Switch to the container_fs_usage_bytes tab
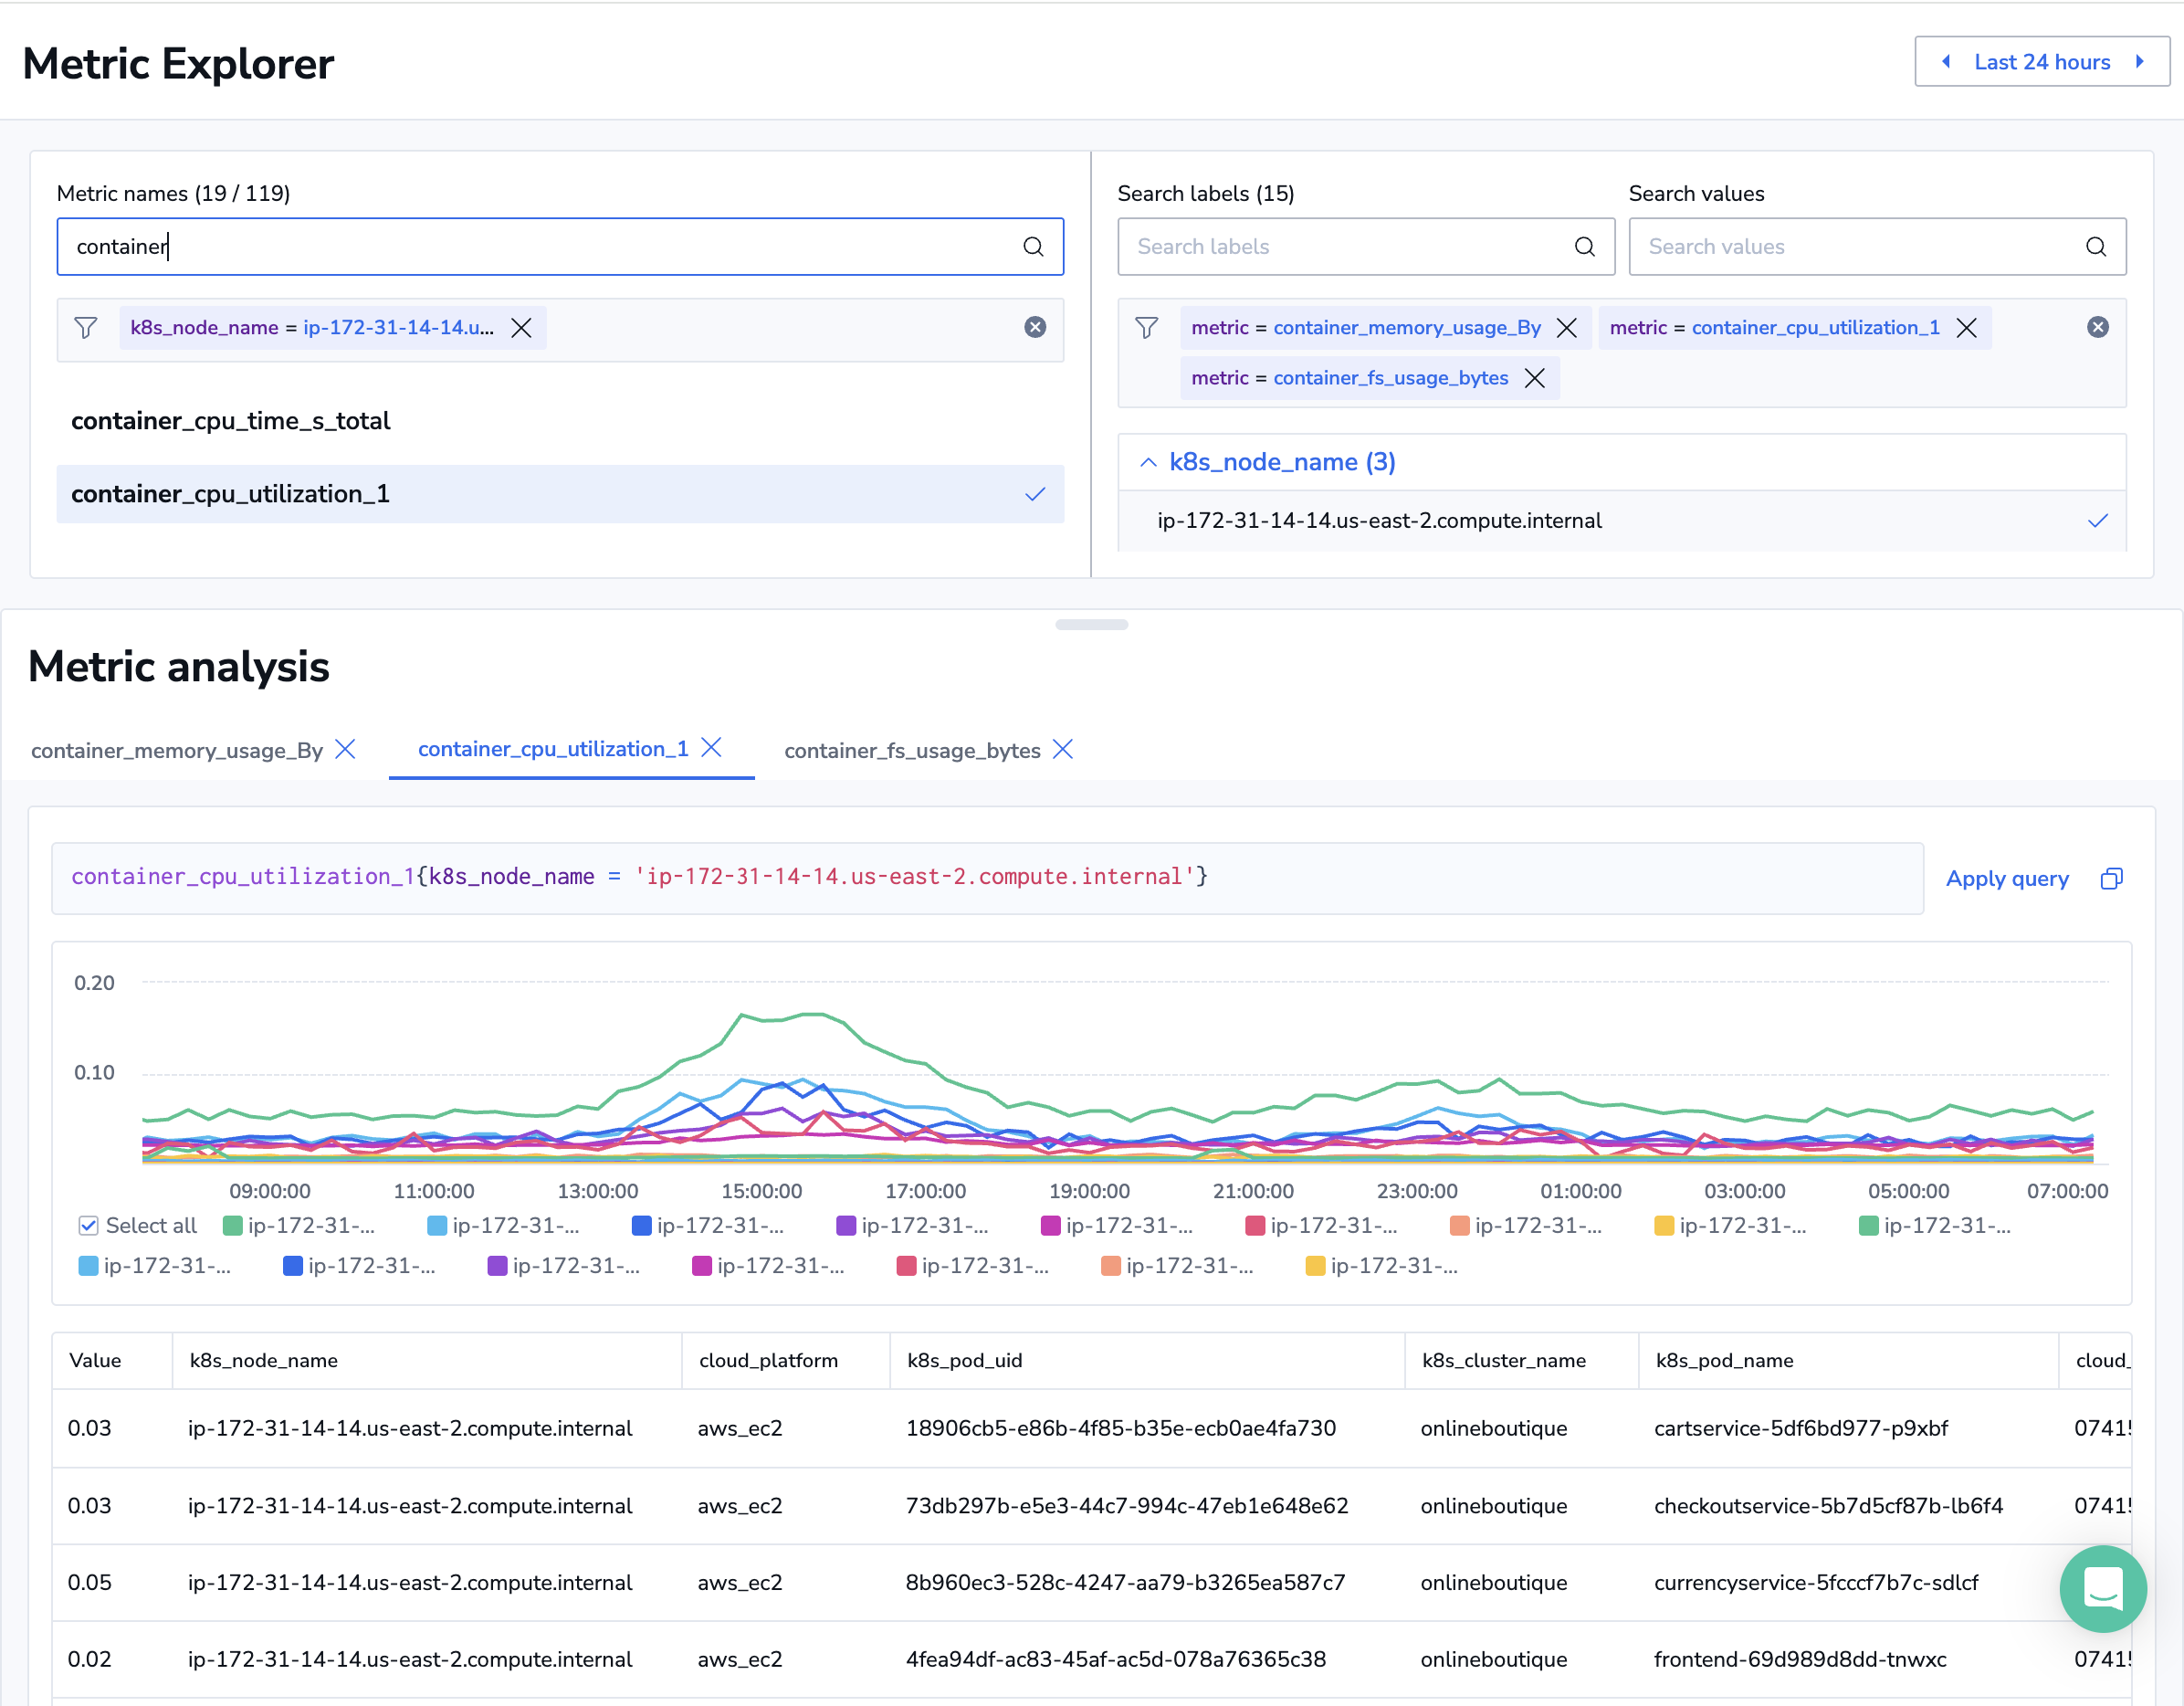 pyautogui.click(x=911, y=750)
